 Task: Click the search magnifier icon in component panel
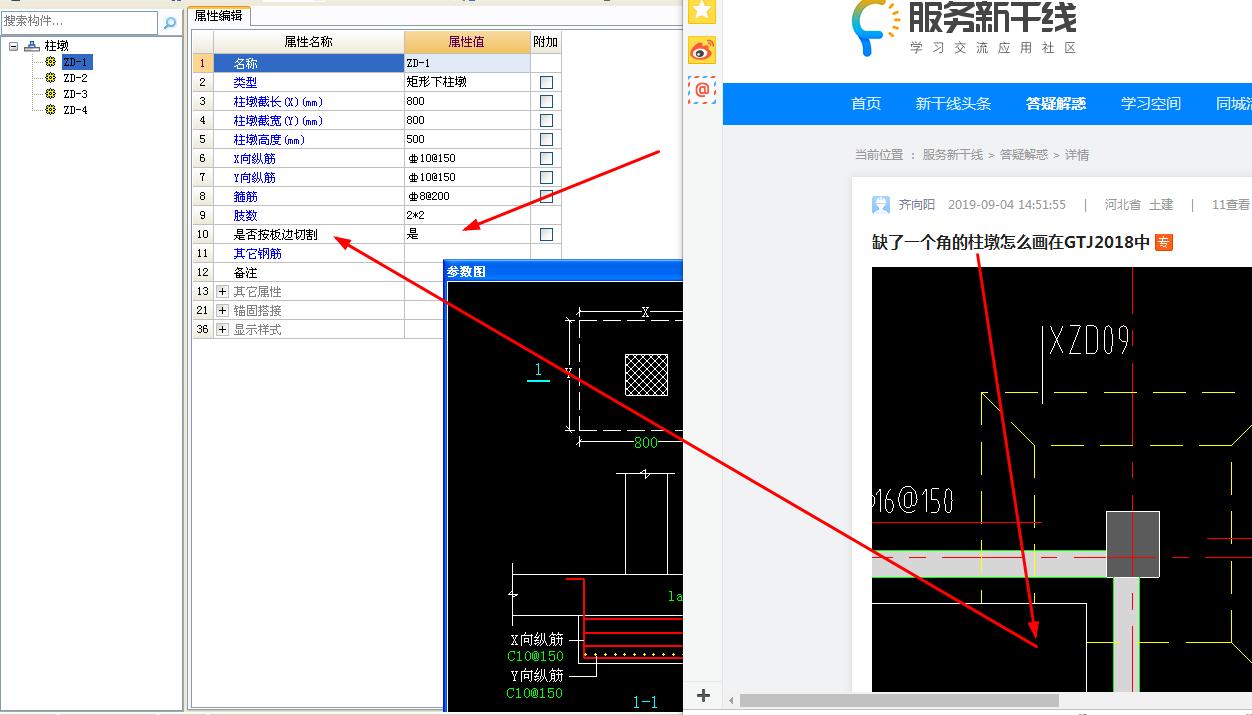click(x=169, y=22)
